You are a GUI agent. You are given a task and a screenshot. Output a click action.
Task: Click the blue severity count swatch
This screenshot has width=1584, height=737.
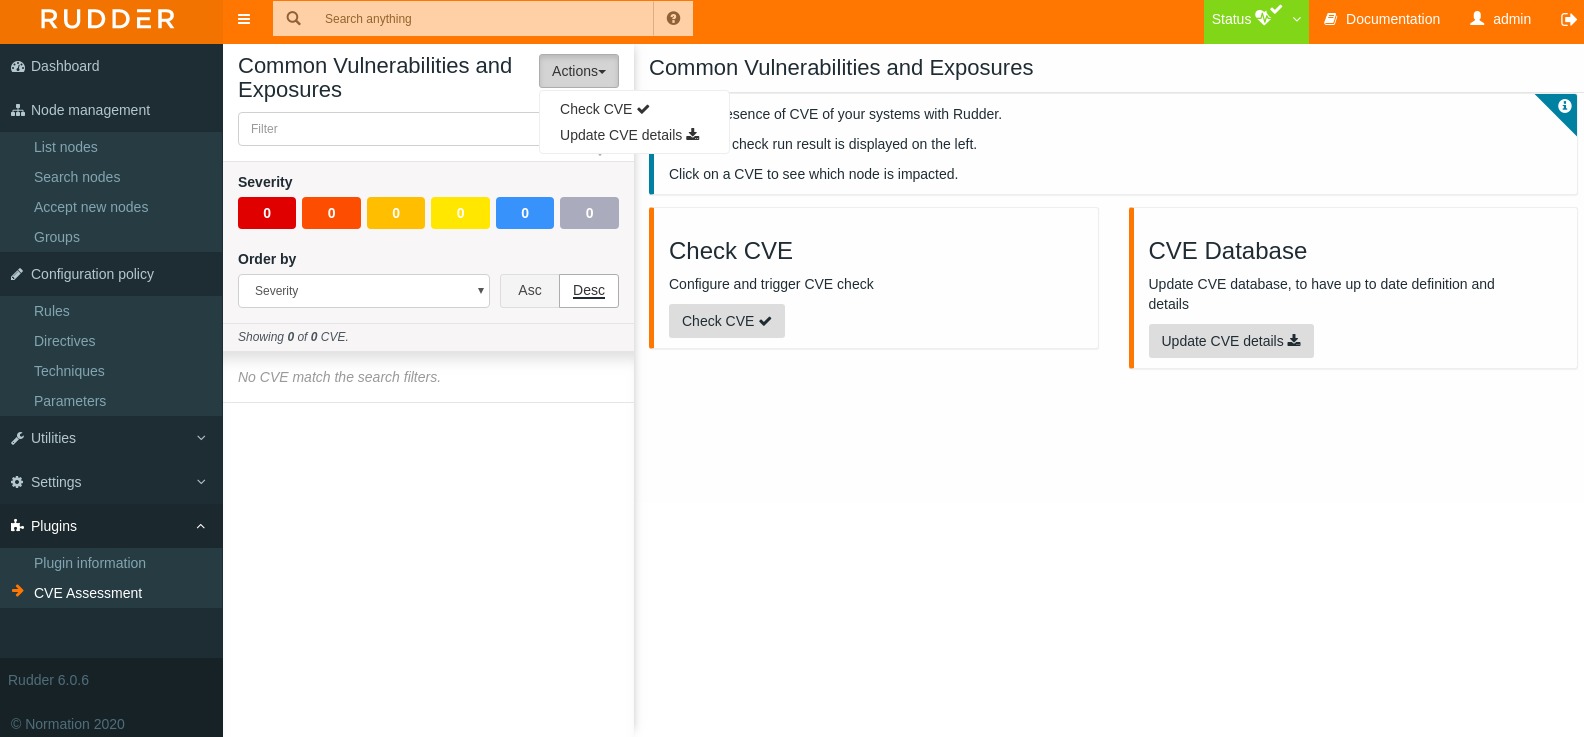coord(525,213)
